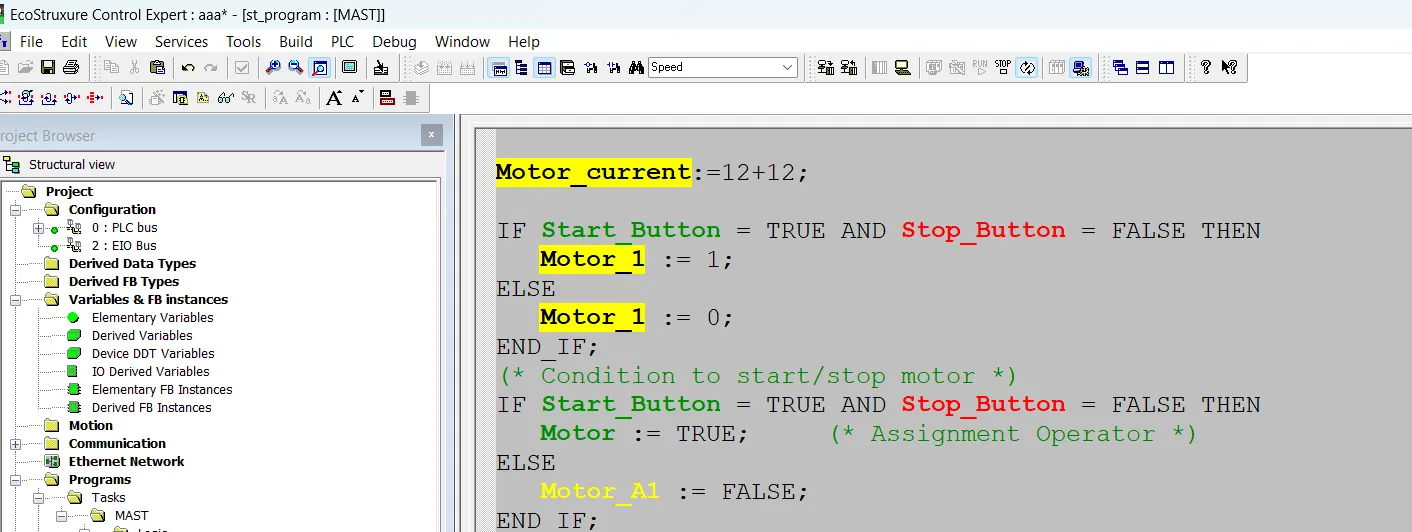Expand the Communication tree node
Screen dimensions: 1412x532
pyautogui.click(x=16, y=444)
